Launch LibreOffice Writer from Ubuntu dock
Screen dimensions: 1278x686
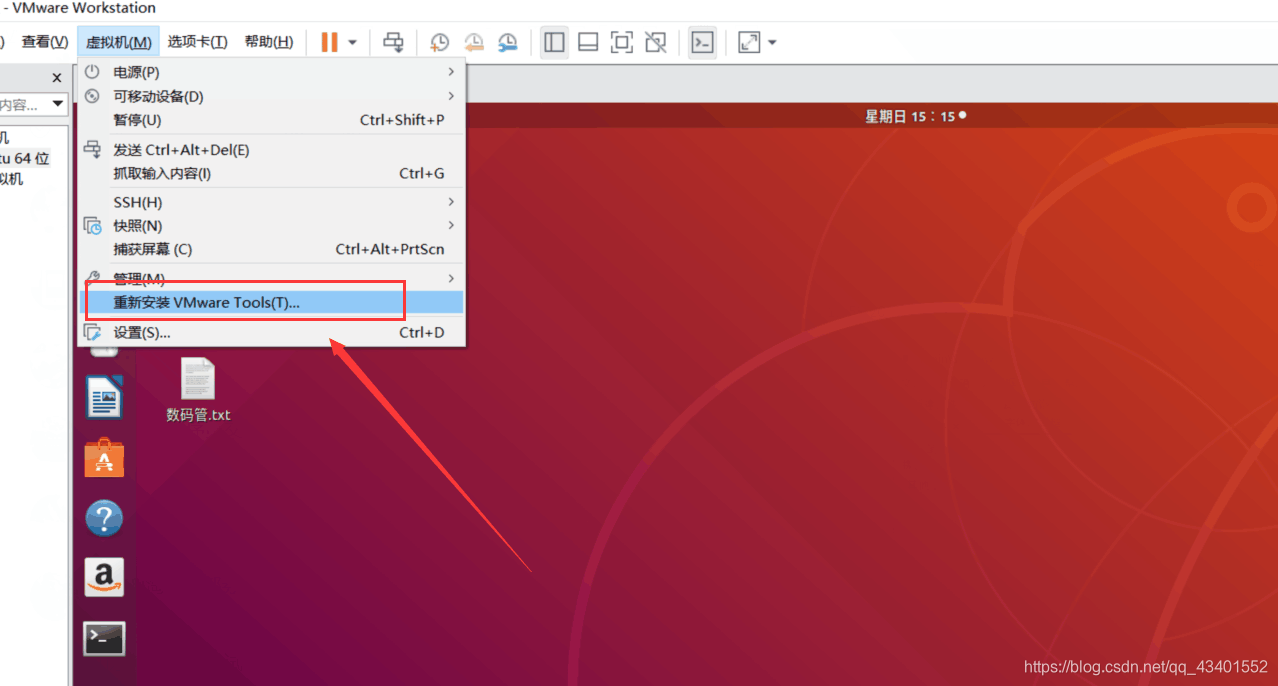(x=104, y=397)
